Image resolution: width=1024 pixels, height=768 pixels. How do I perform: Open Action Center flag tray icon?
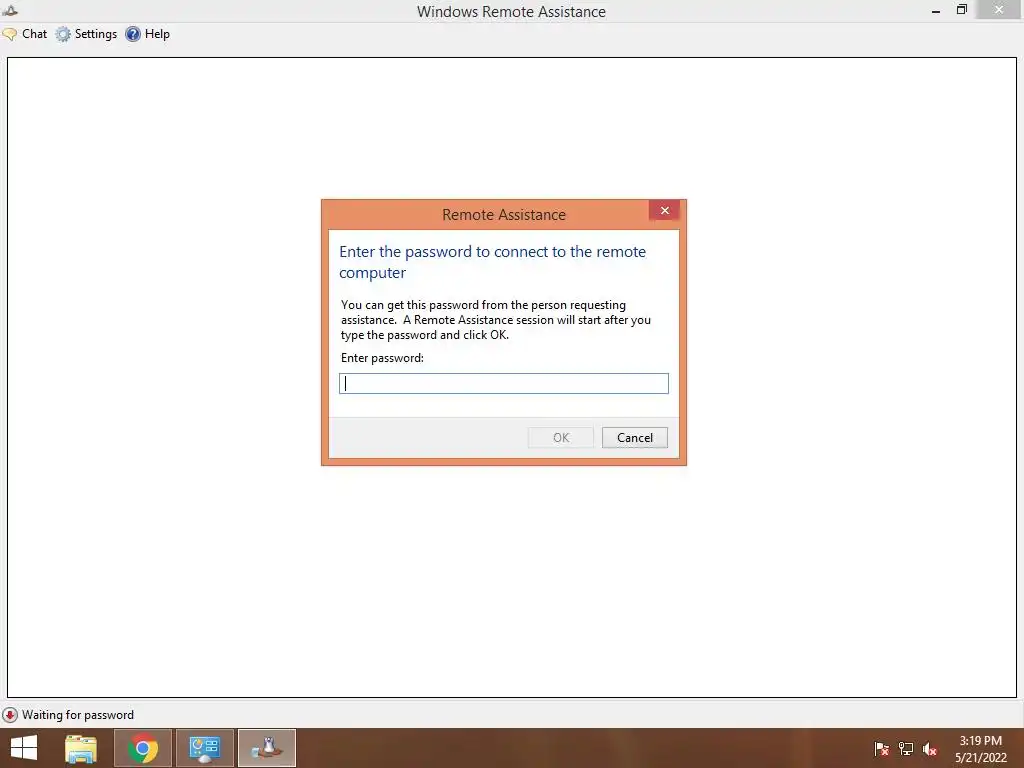[x=881, y=749]
